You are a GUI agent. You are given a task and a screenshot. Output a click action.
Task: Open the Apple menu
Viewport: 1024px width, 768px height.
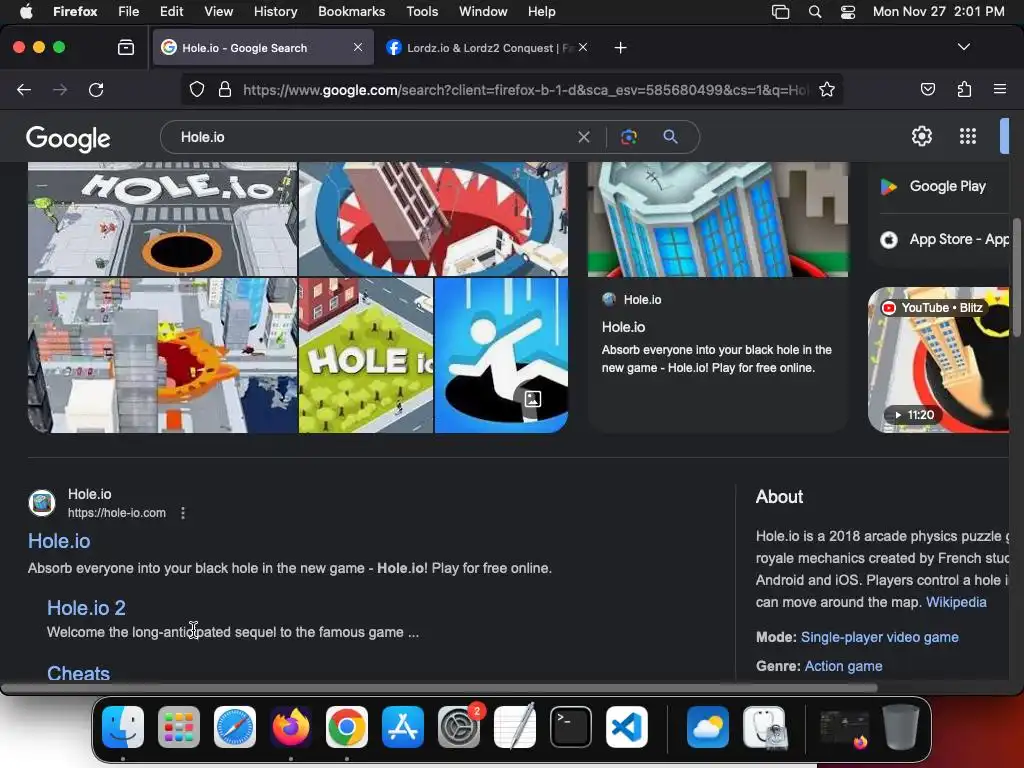click(x=26, y=11)
